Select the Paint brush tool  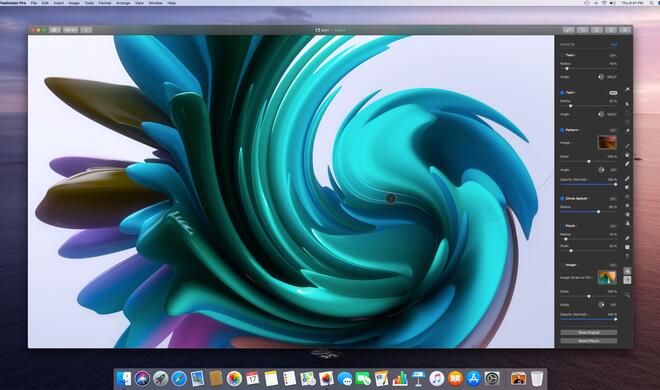[627, 146]
